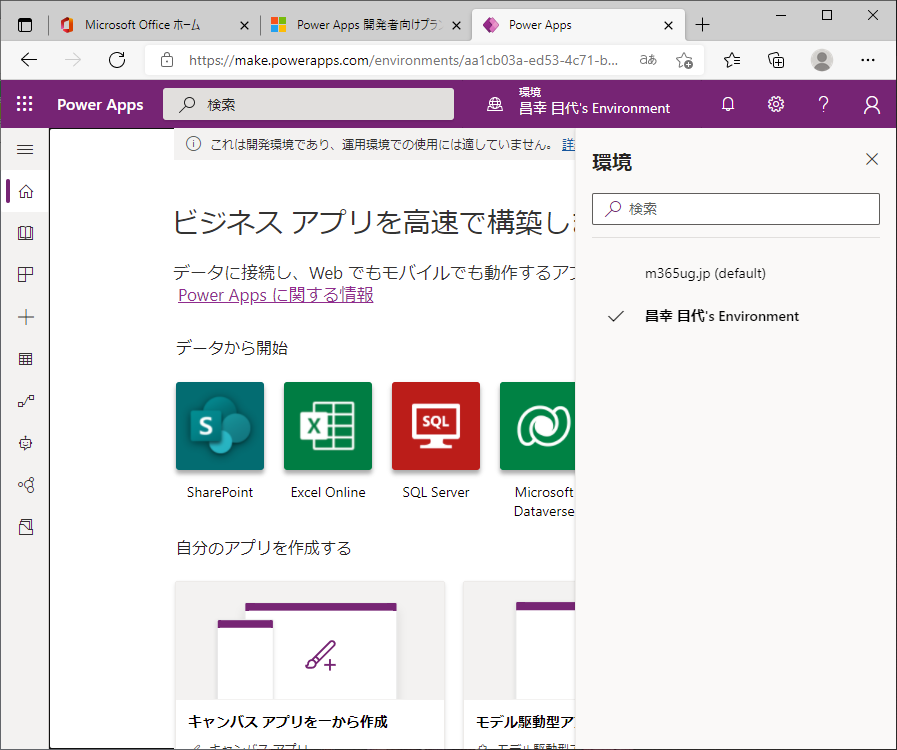Open the tab actions menu icon

tap(25, 25)
